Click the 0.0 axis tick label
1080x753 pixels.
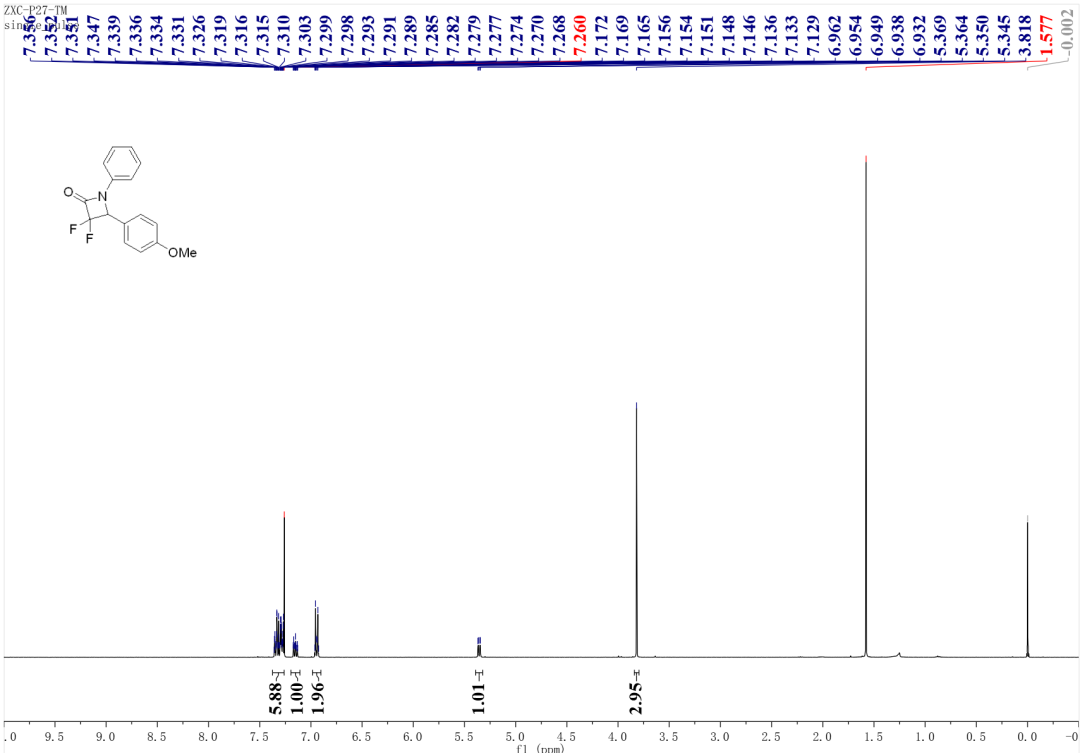point(1027,736)
